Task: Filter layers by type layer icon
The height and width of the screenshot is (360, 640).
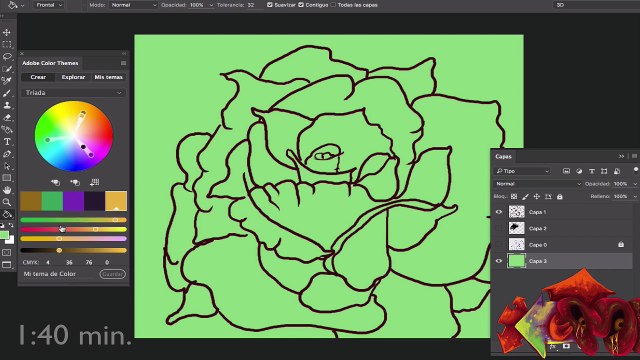Action: (x=591, y=171)
